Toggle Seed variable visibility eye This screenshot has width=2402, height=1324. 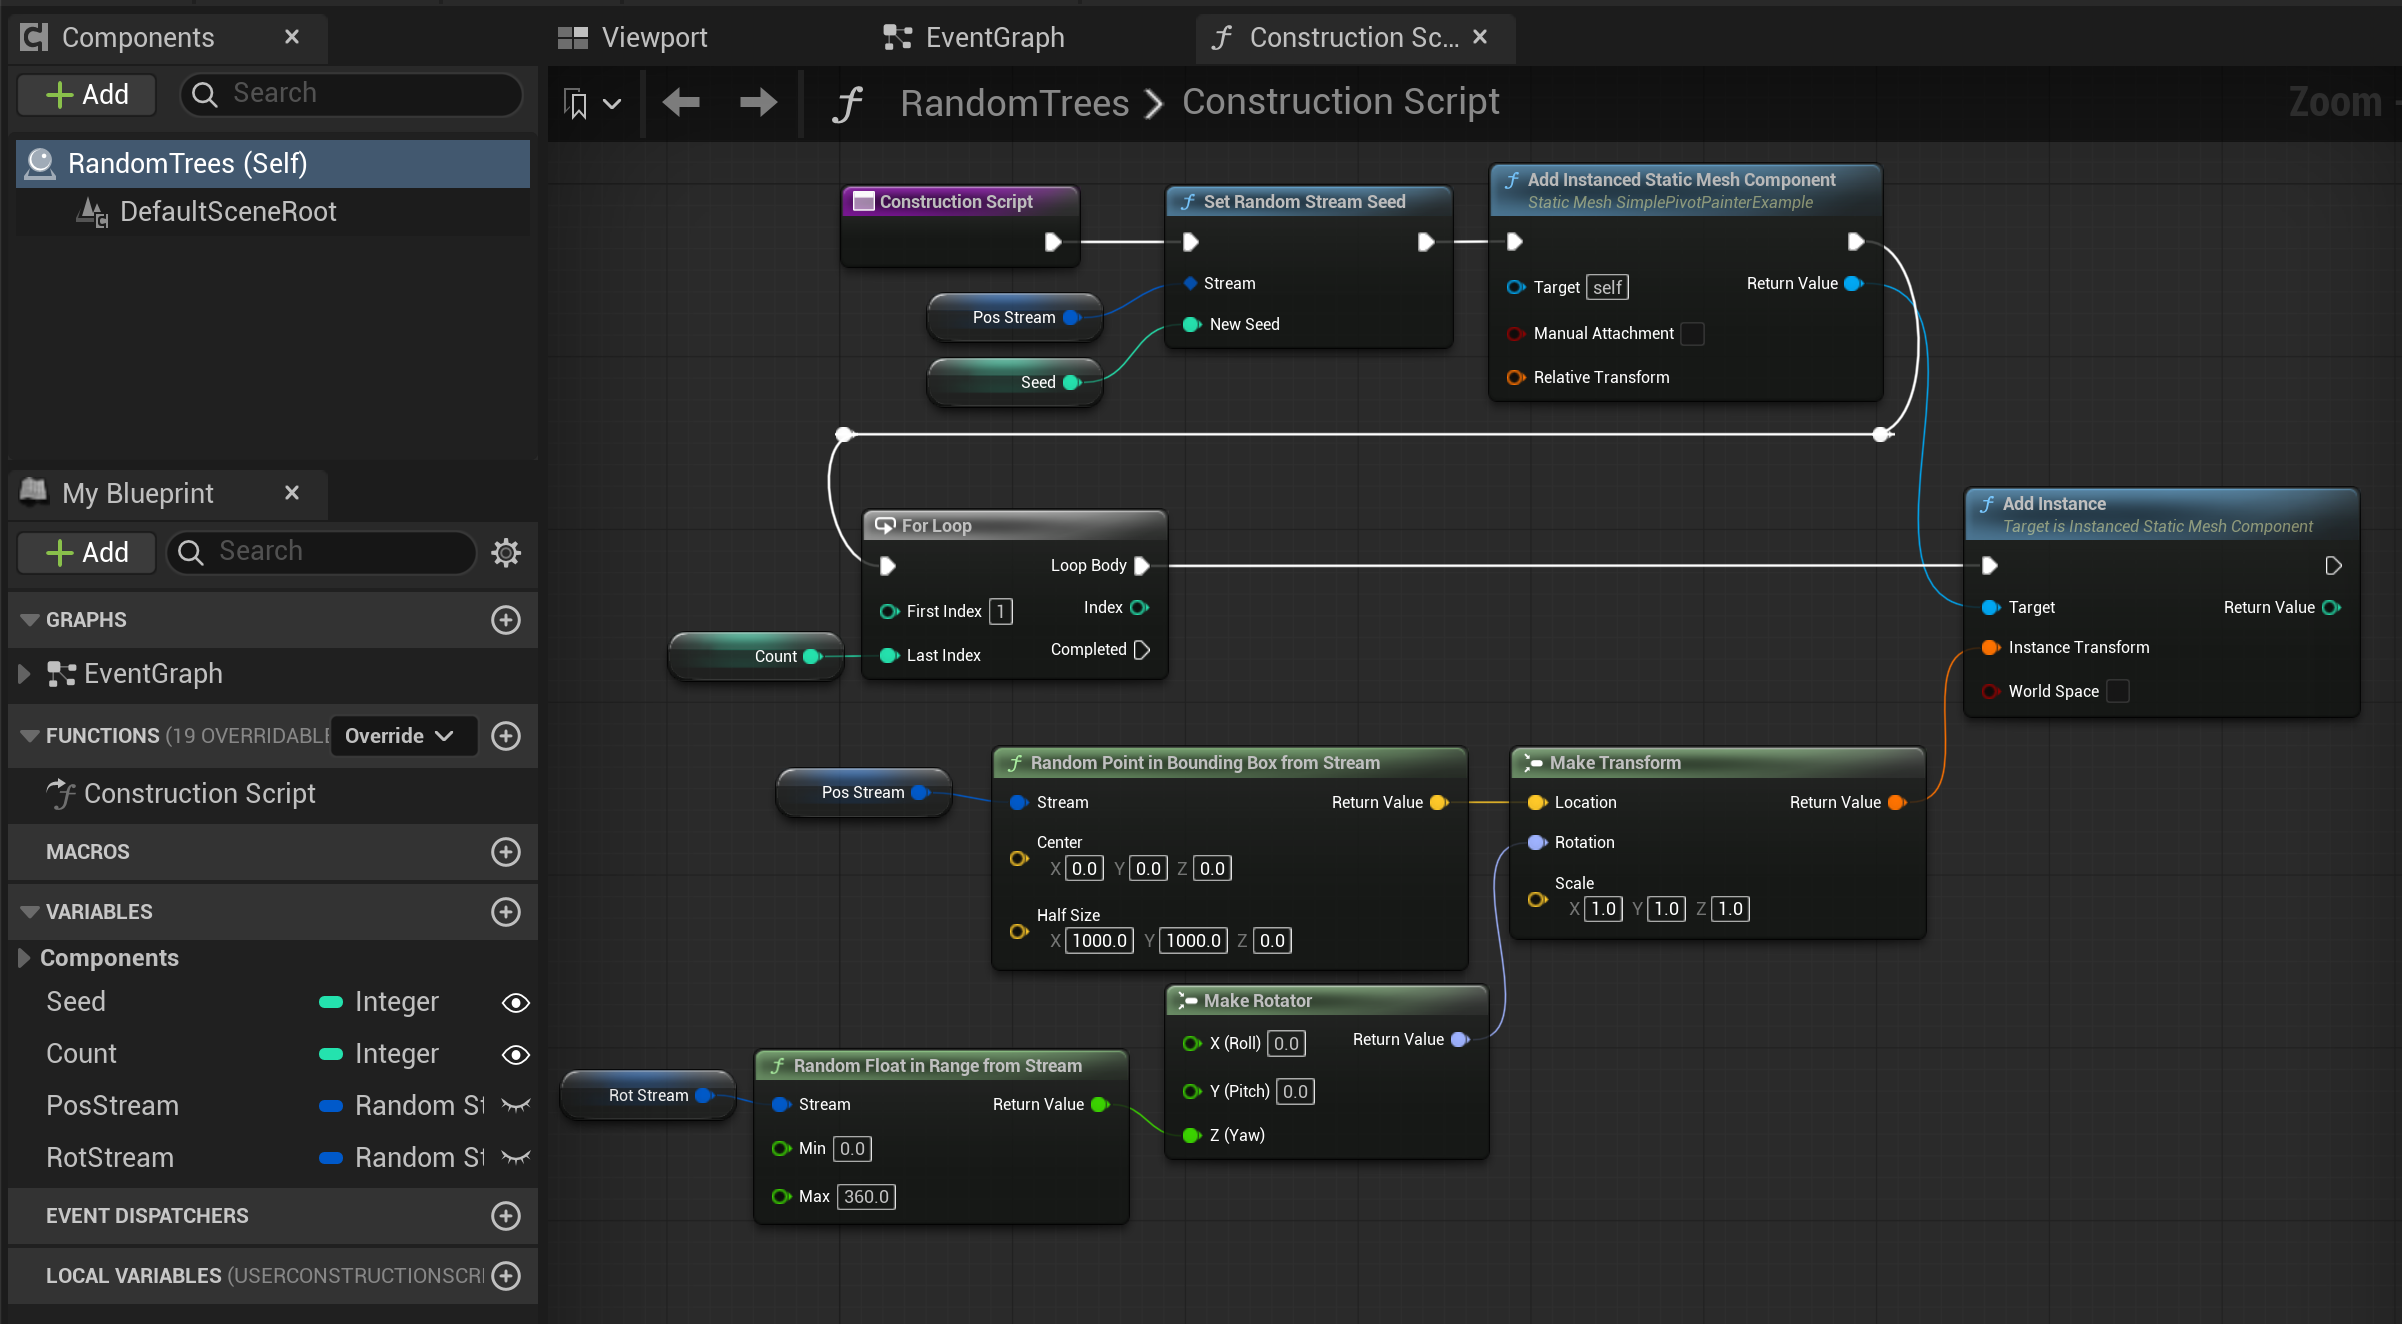click(x=515, y=1003)
